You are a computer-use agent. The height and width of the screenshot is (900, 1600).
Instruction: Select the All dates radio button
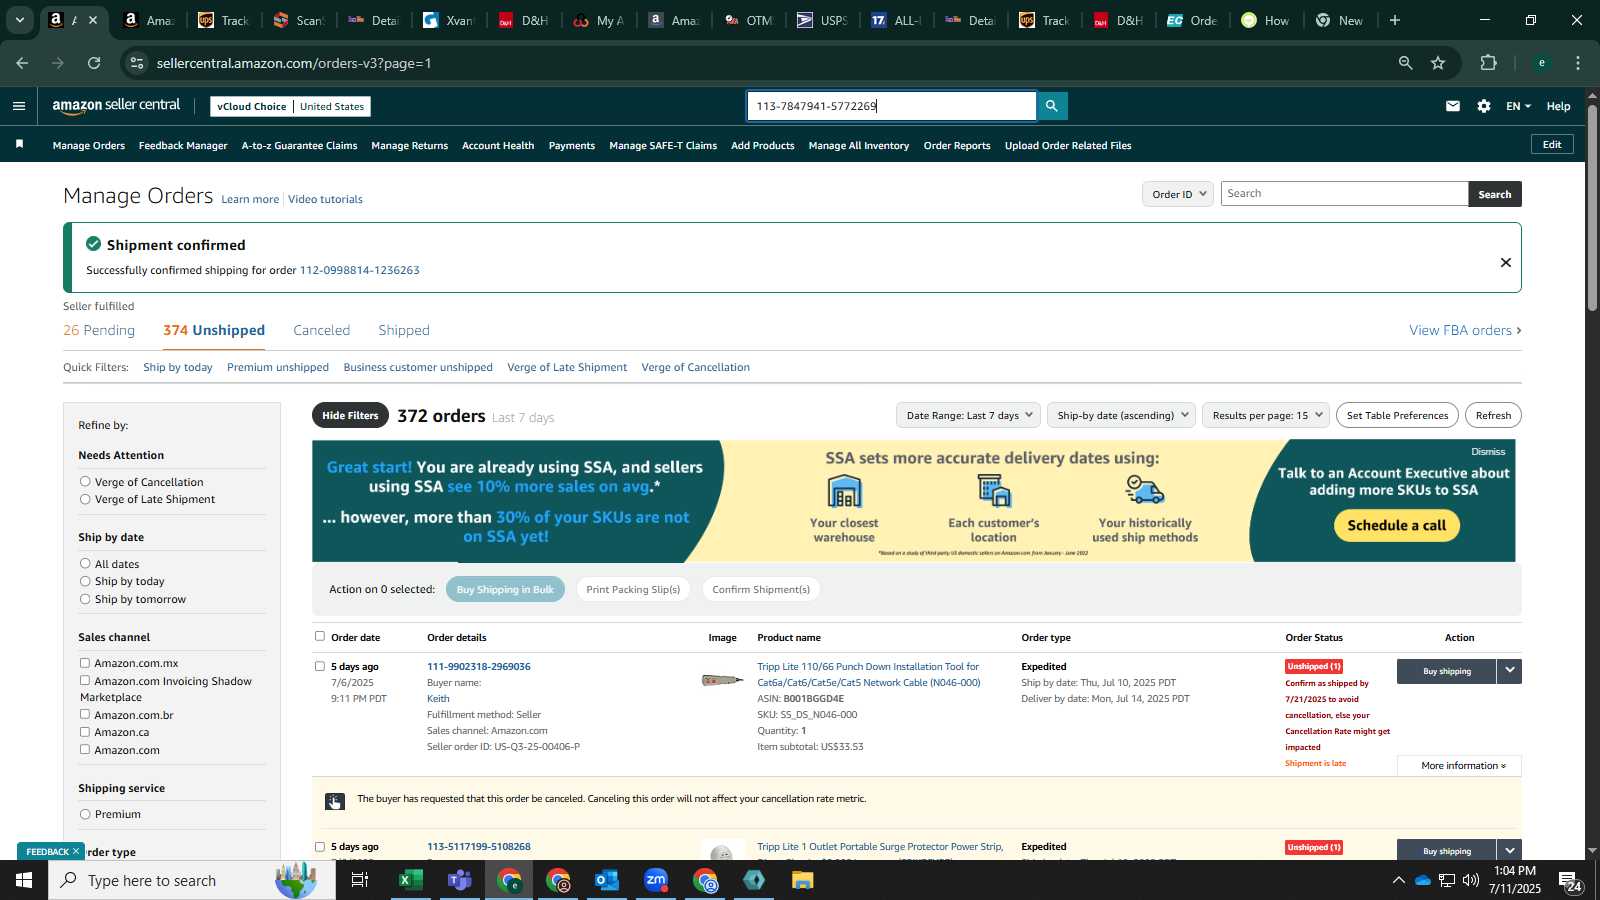[85, 563]
